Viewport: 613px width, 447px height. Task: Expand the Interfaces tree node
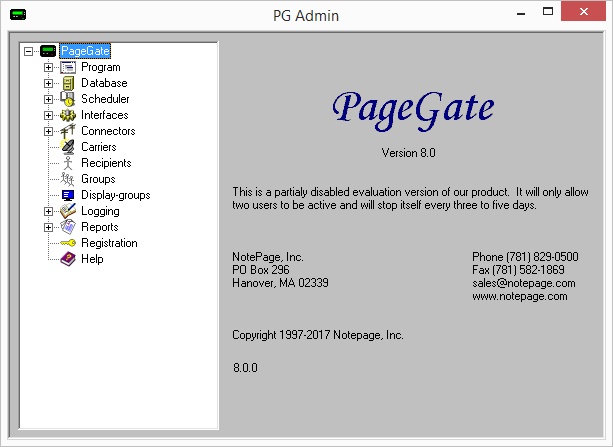pyautogui.click(x=48, y=115)
